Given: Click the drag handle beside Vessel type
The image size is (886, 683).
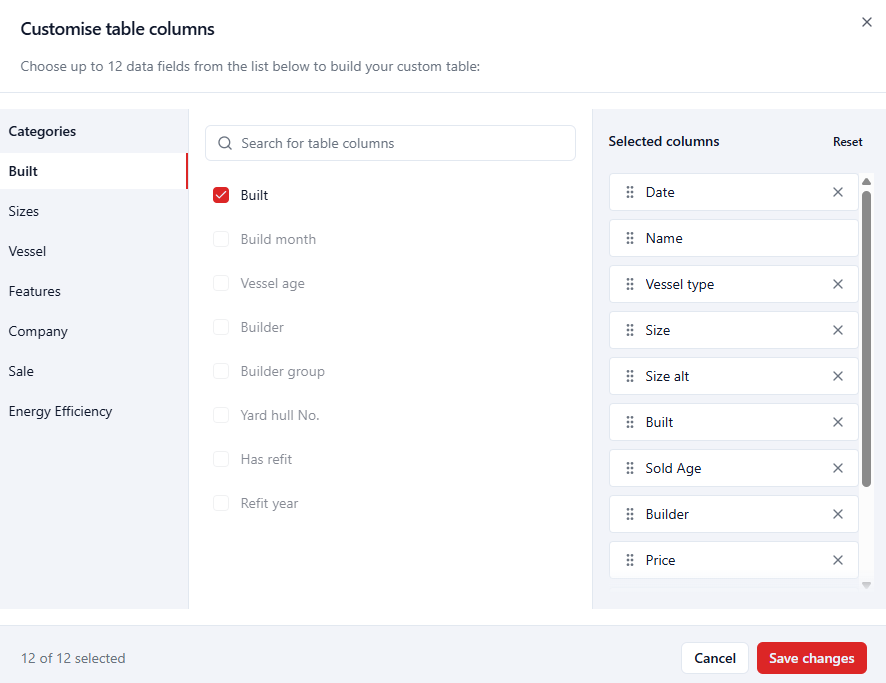Looking at the screenshot, I should point(630,284).
